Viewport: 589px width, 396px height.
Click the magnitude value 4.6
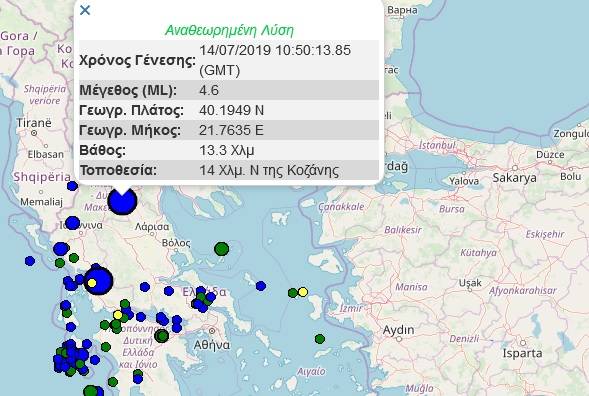coord(209,90)
